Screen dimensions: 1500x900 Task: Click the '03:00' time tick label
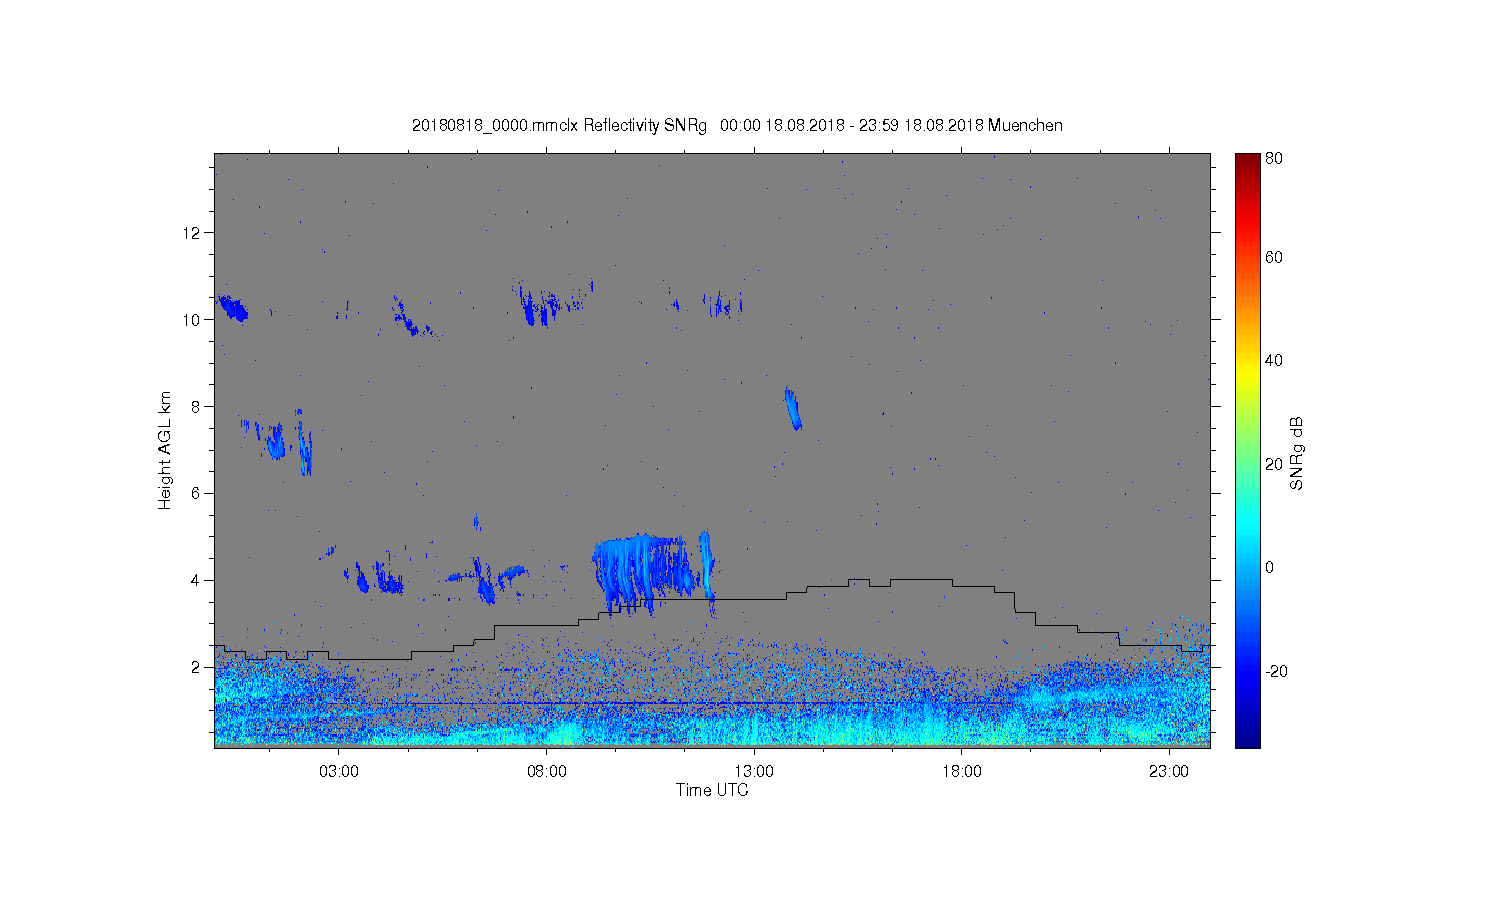pyautogui.click(x=339, y=772)
